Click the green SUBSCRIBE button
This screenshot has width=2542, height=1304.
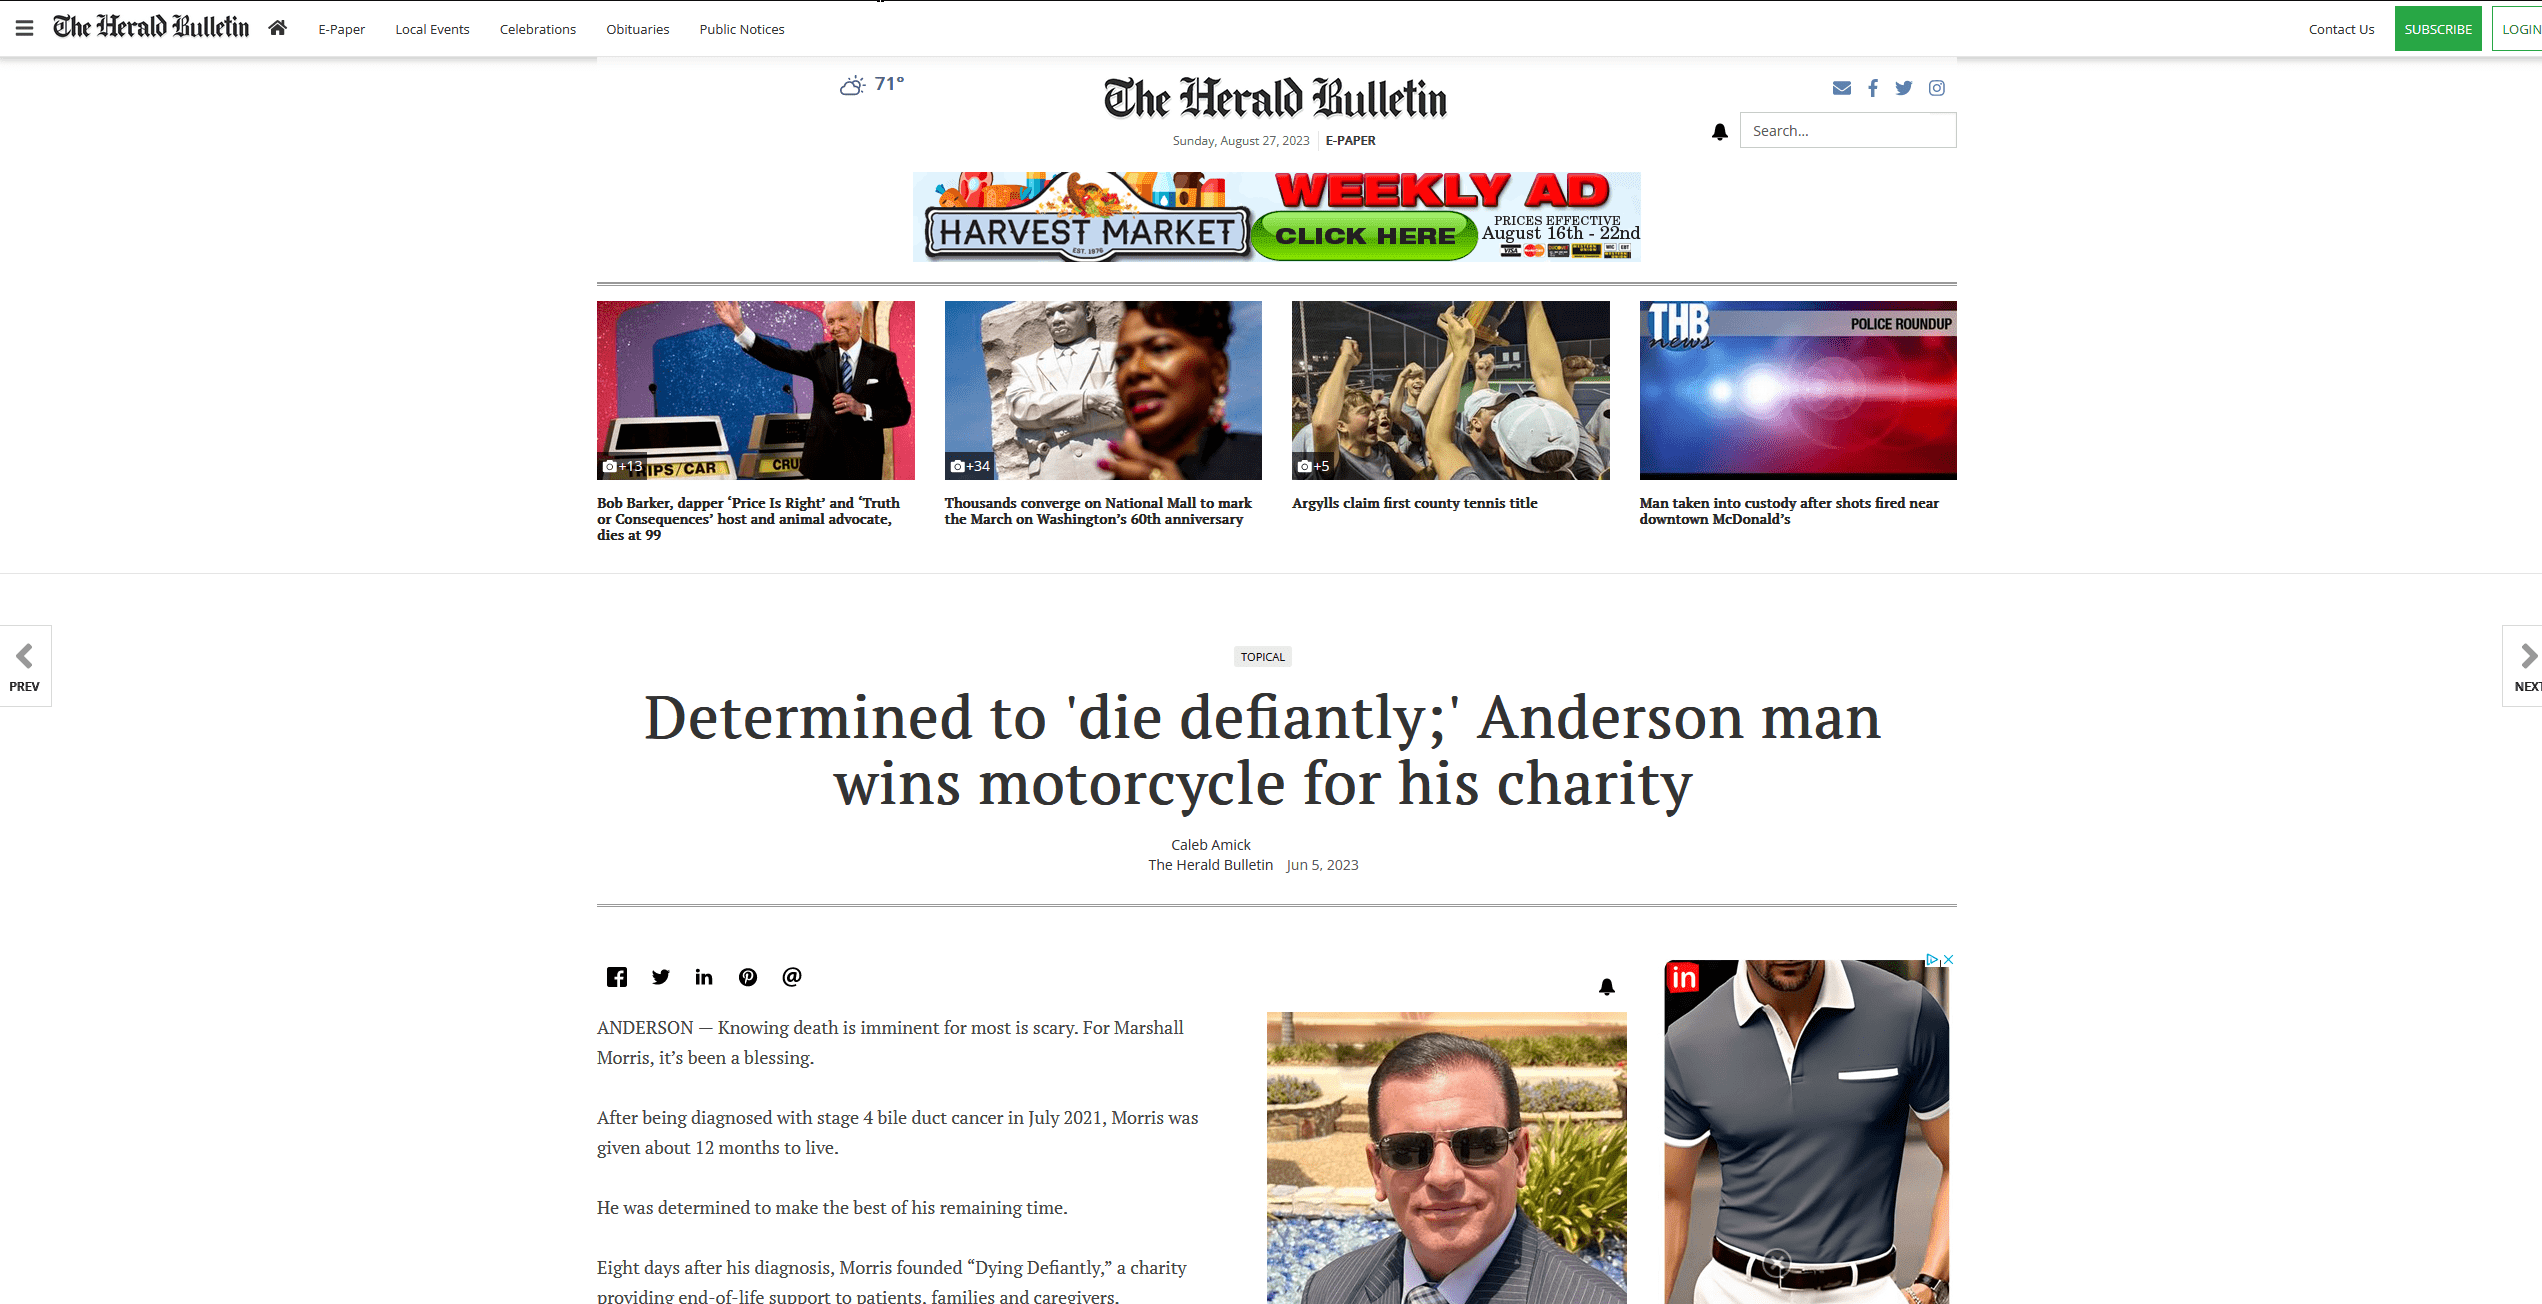(x=2438, y=29)
